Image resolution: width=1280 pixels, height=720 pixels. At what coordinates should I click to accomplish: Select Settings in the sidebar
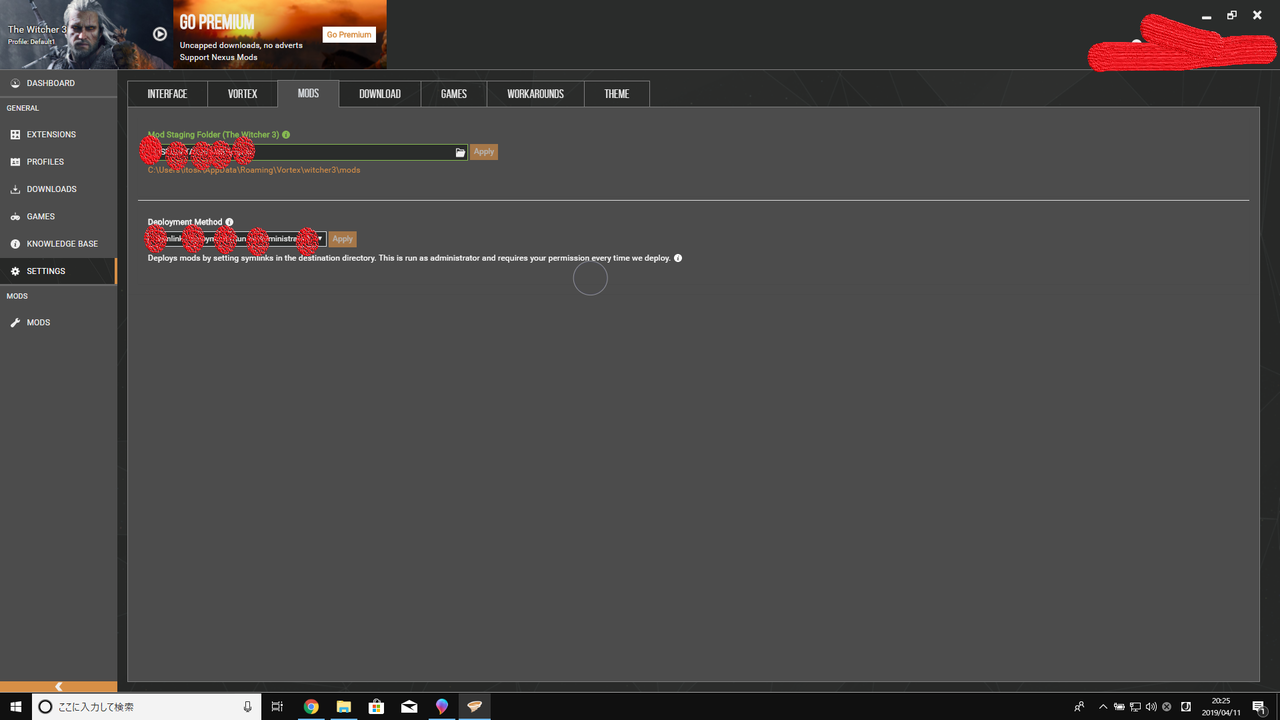[x=58, y=271]
